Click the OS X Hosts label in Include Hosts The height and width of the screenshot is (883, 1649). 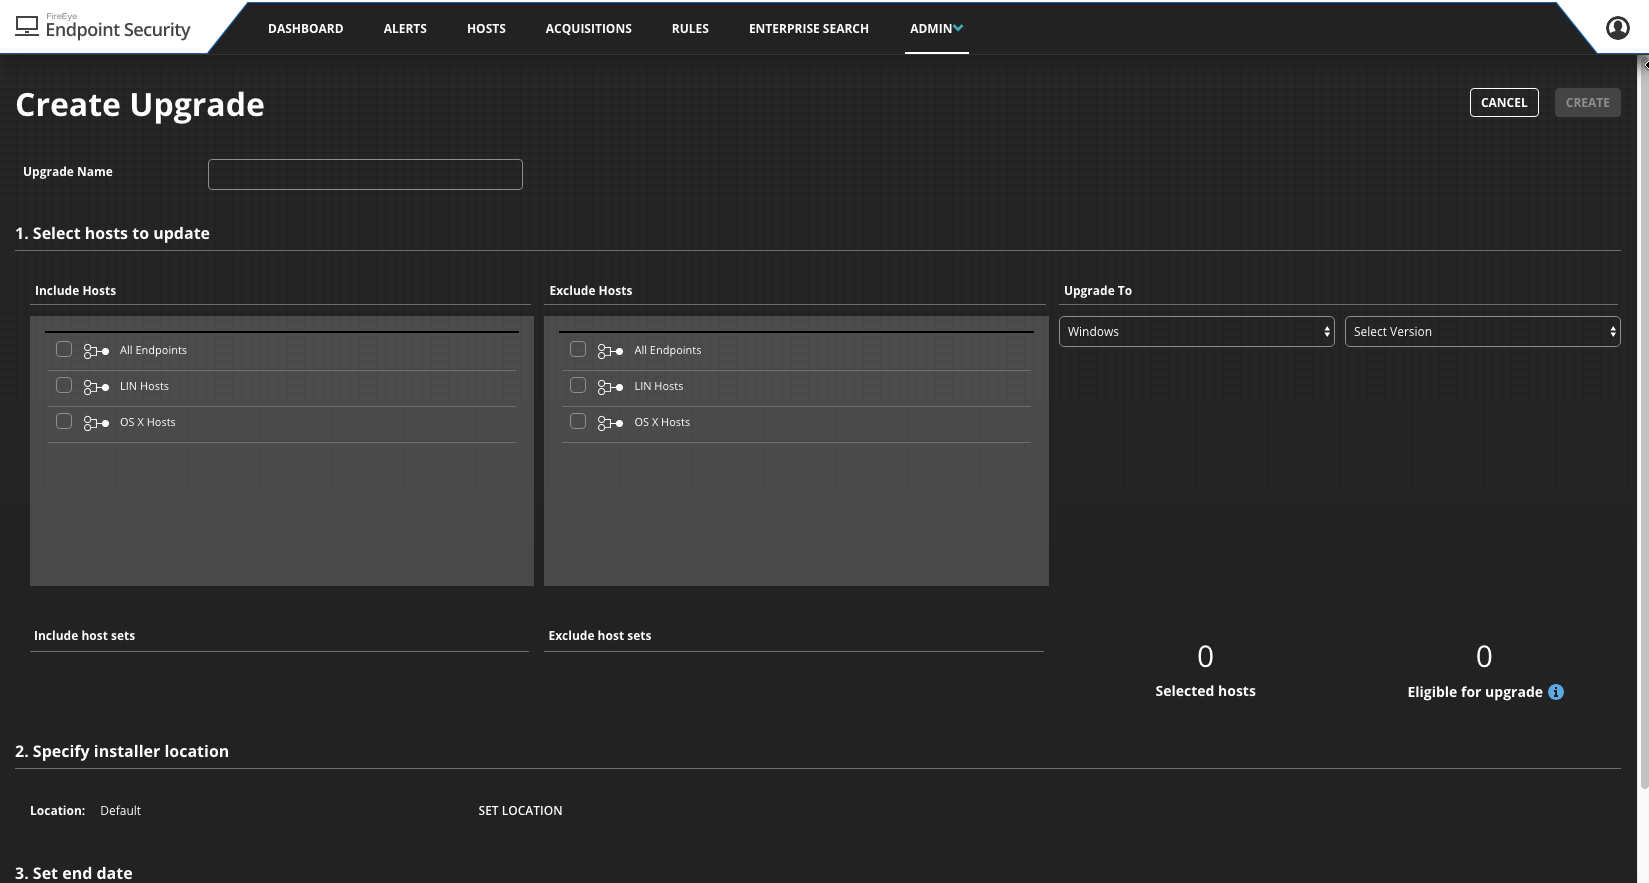(x=147, y=422)
